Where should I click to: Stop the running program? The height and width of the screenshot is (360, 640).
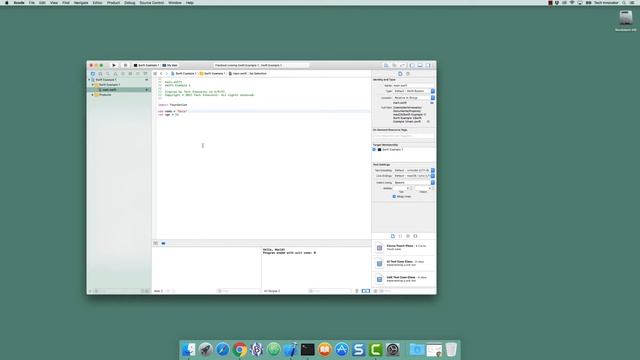tap(125, 65)
